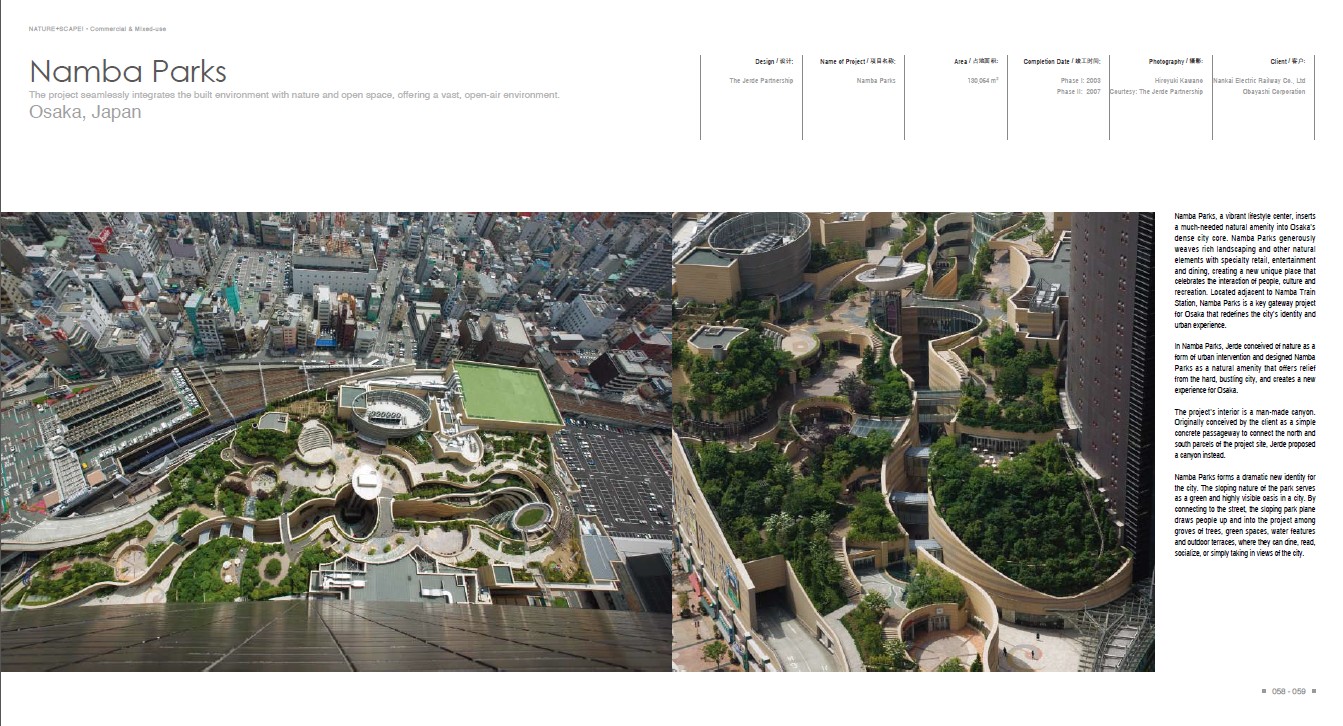The width and height of the screenshot is (1343, 726).
Task: Click the small square marker left of page number
Action: tap(1266, 691)
